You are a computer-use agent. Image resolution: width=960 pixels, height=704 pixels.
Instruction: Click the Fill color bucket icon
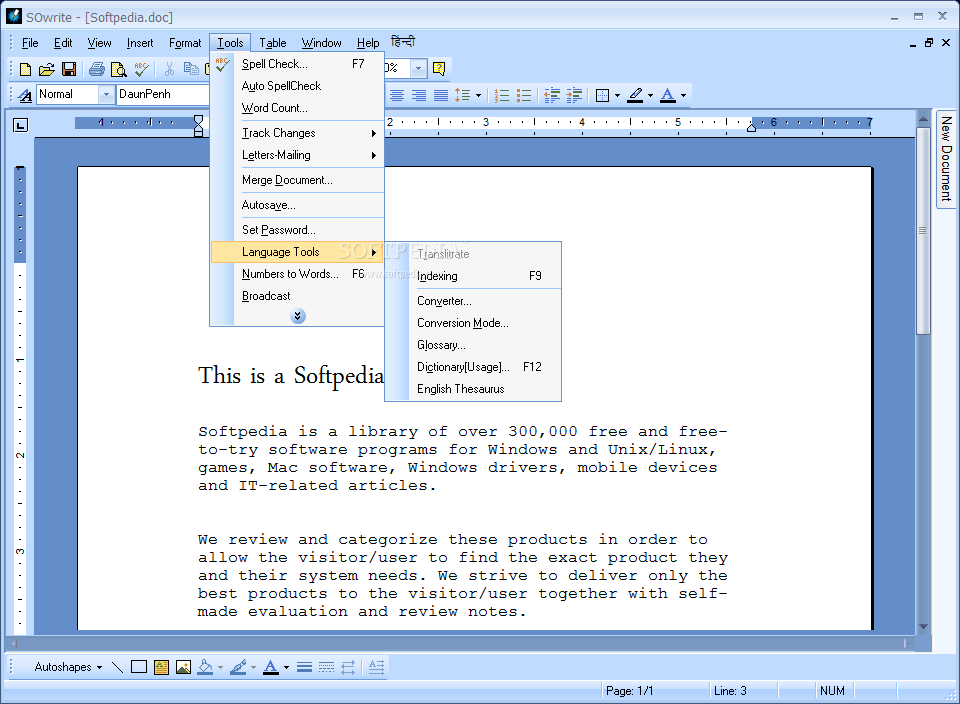click(x=205, y=667)
